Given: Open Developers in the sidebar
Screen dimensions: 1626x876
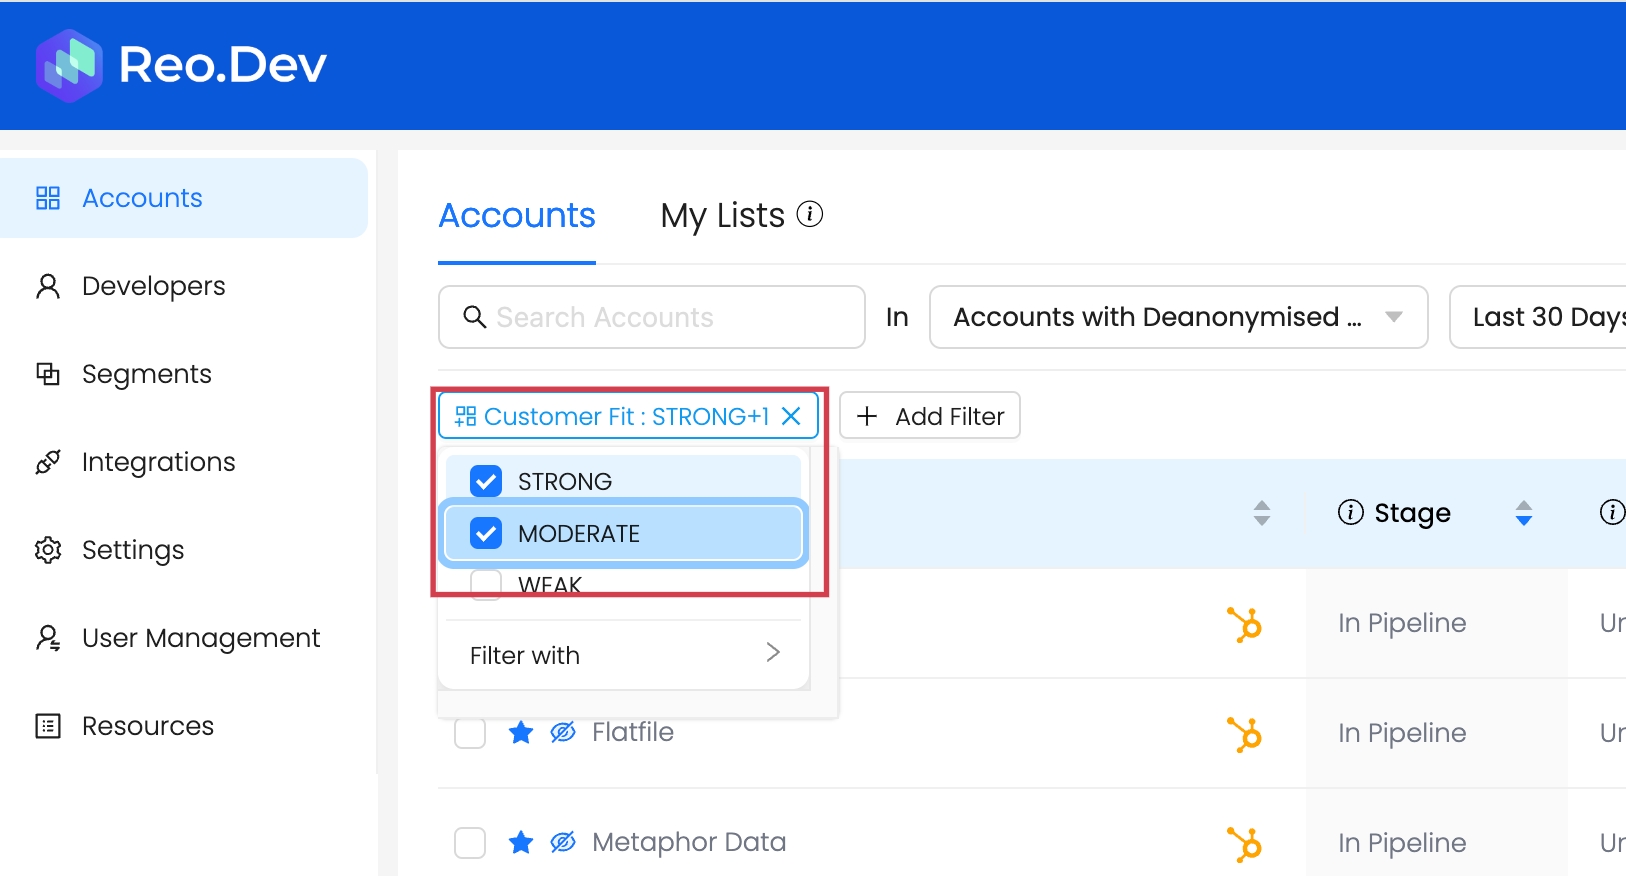Looking at the screenshot, I should (153, 286).
